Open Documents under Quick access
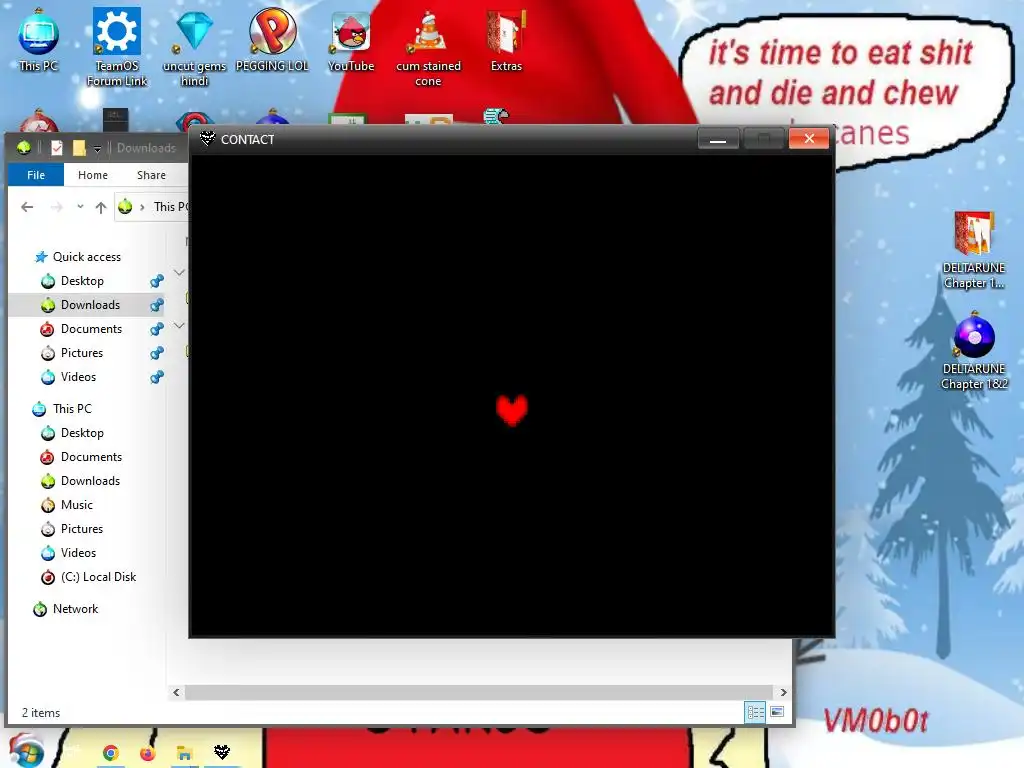The image size is (1024, 768). pyautogui.click(x=91, y=328)
